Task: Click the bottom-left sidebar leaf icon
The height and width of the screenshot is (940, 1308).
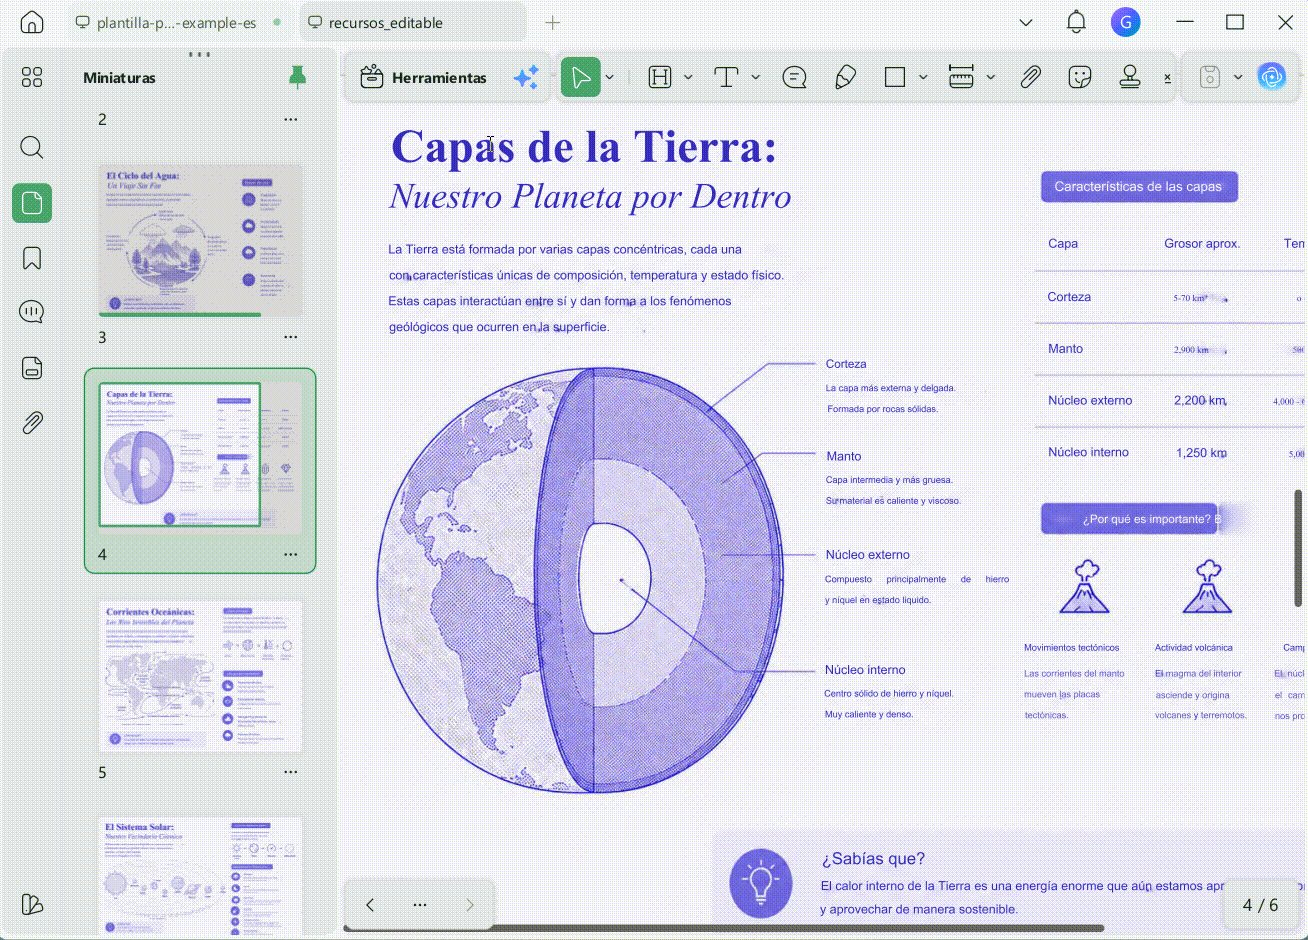Action: pyautogui.click(x=32, y=904)
